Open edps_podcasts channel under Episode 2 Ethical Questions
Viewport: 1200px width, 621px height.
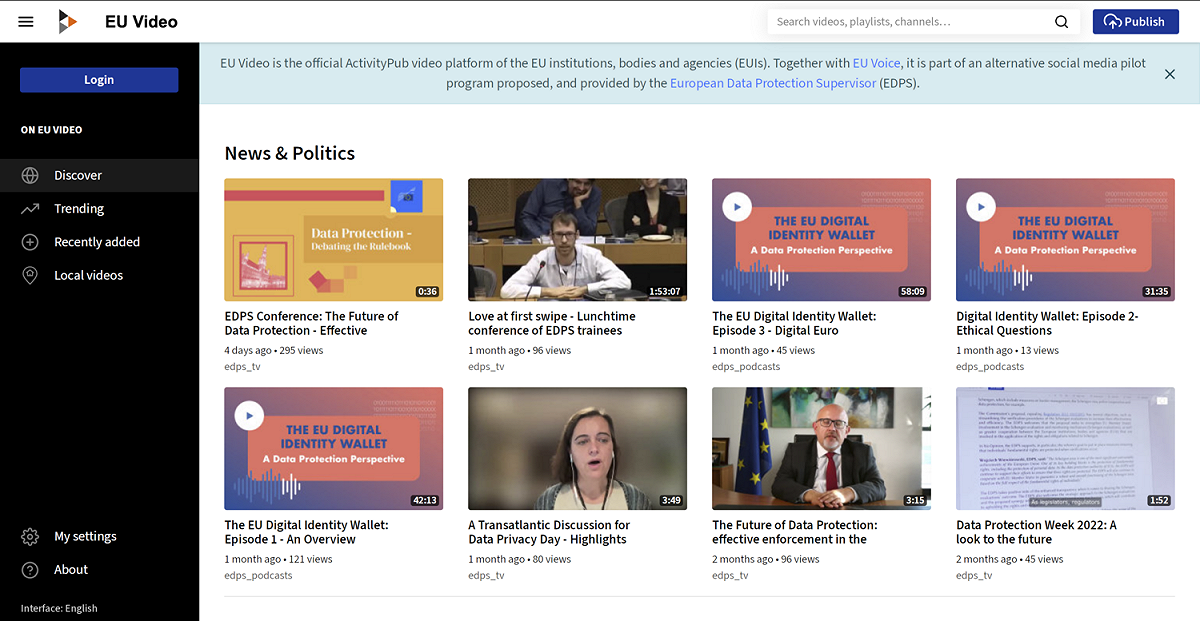(990, 366)
